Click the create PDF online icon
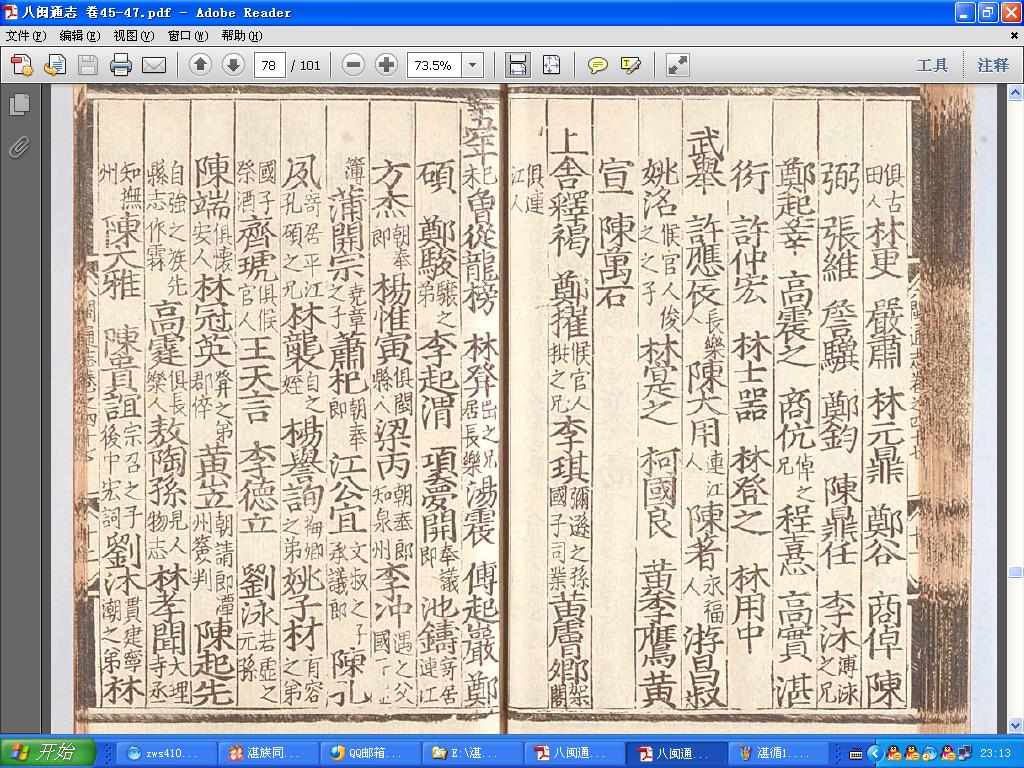Image resolution: width=1024 pixels, height=768 pixels. 22,65
